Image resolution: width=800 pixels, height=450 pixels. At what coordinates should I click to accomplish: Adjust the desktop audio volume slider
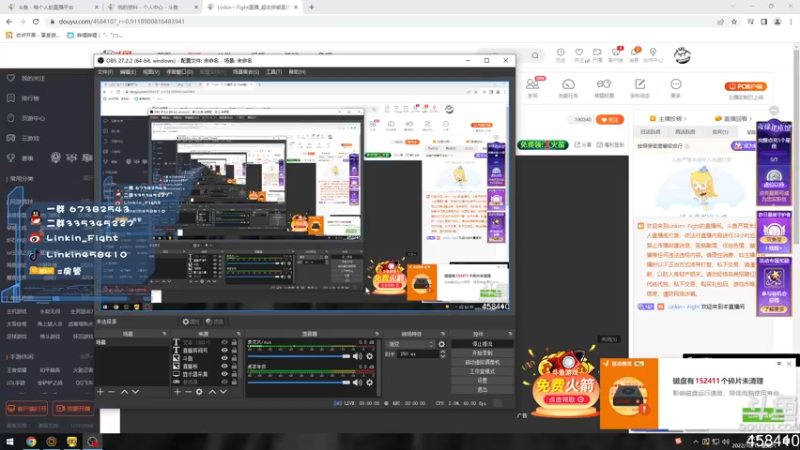tap(299, 382)
